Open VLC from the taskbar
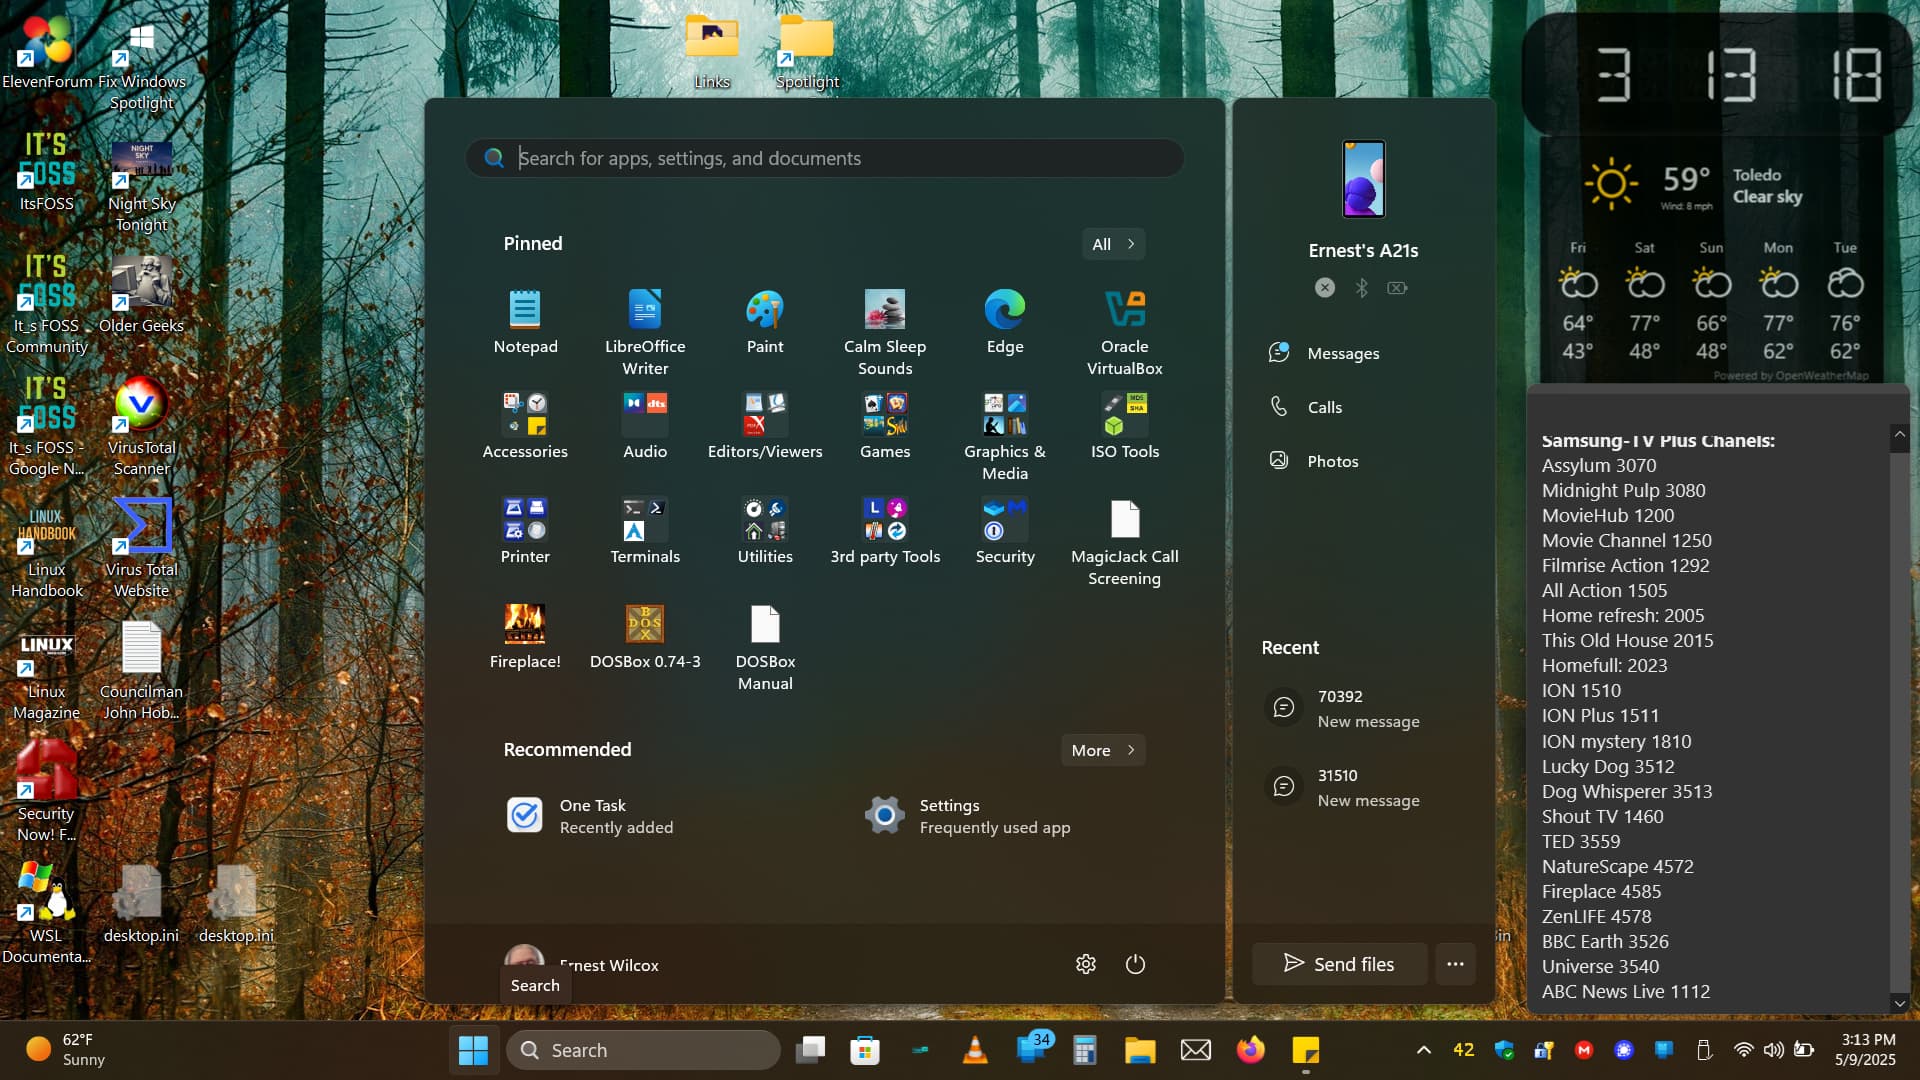Screen dimensions: 1920x1080 point(975,1050)
